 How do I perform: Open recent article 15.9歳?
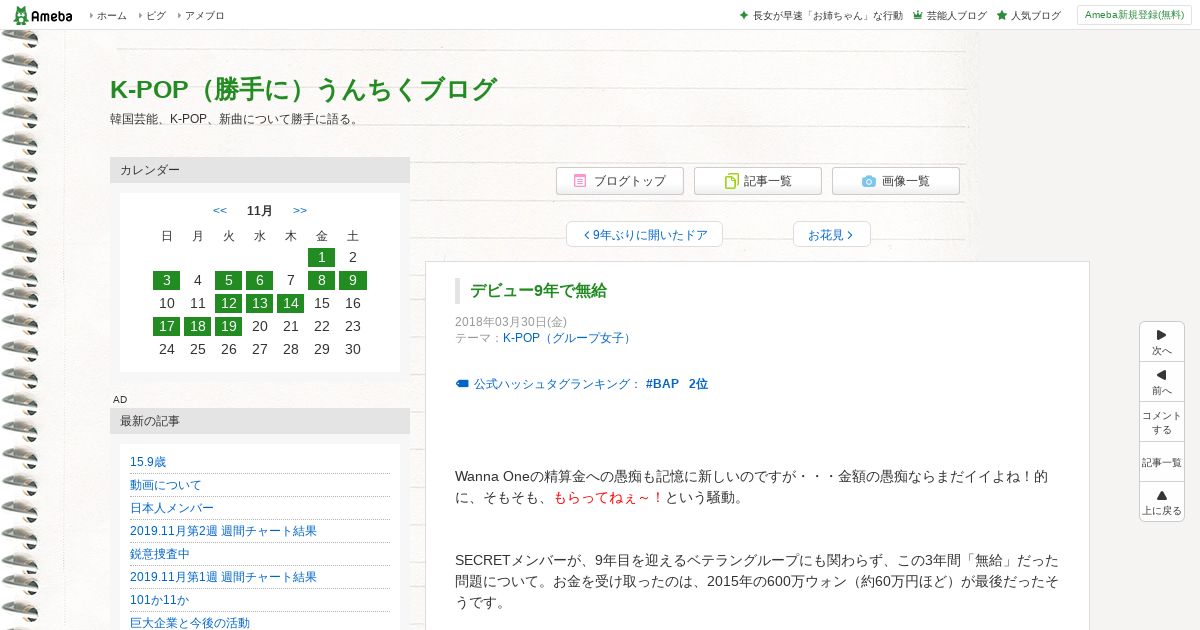point(148,462)
